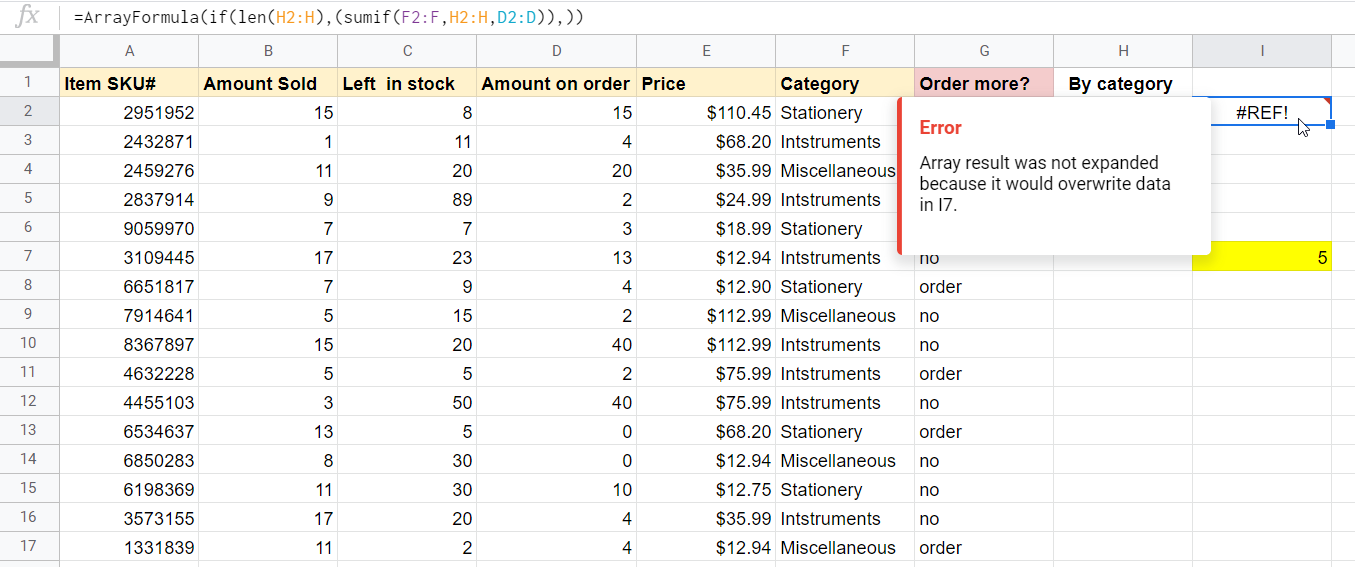Click price cell $12.75

click(x=706, y=489)
